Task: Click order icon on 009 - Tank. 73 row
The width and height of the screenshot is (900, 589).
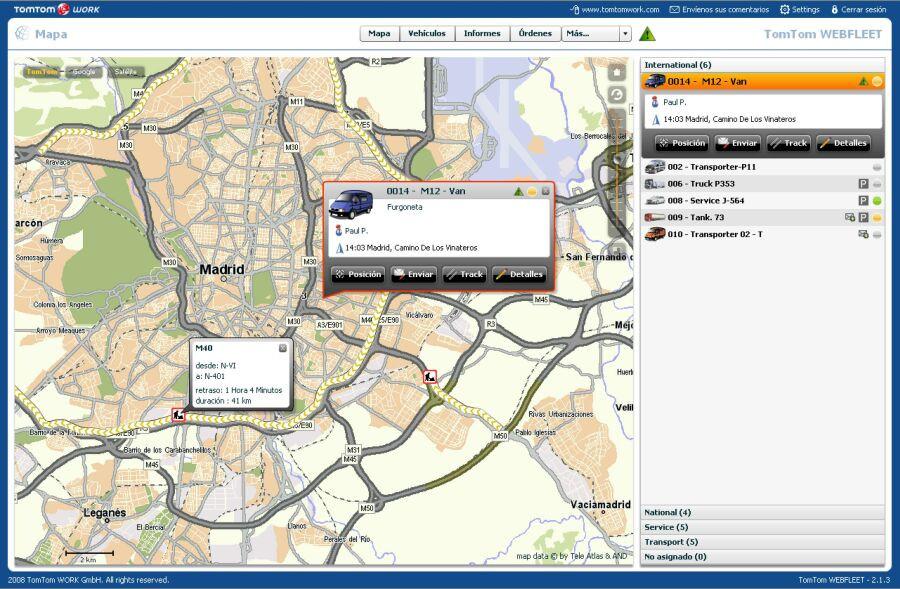Action: (x=850, y=217)
